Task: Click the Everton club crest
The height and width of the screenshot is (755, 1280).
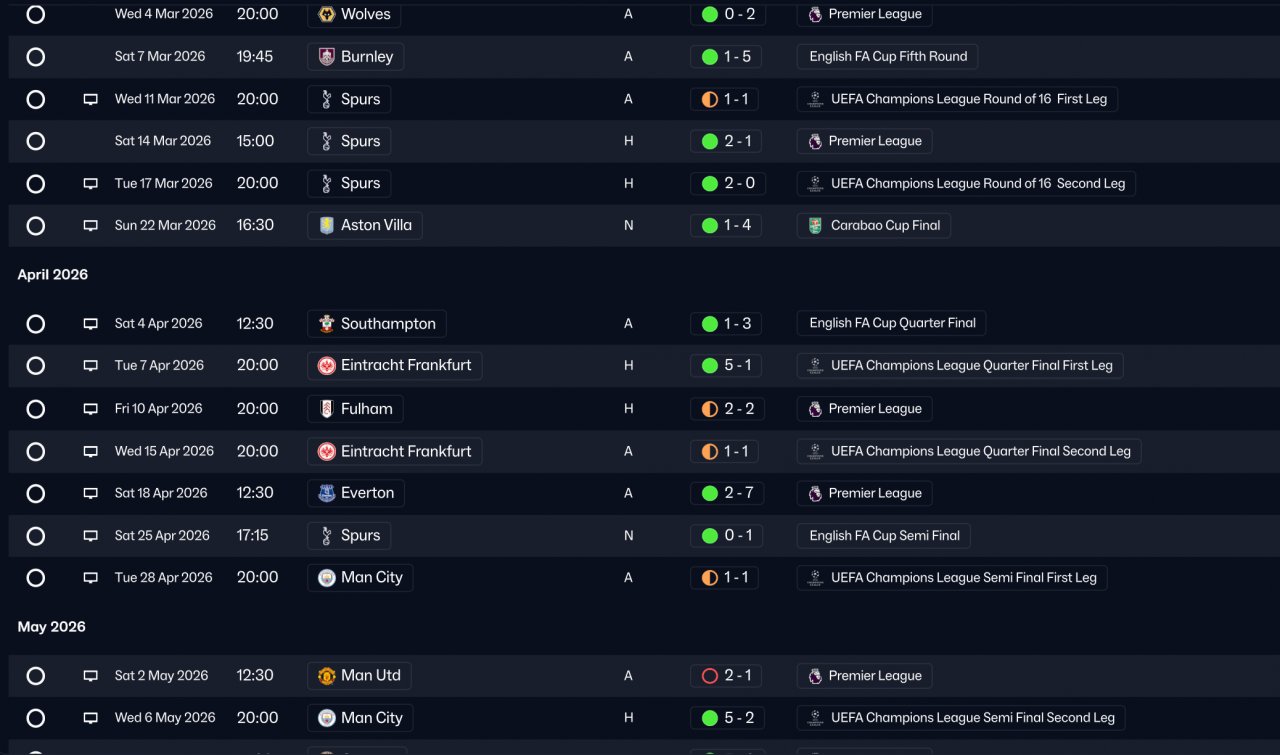Action: pyautogui.click(x=326, y=493)
